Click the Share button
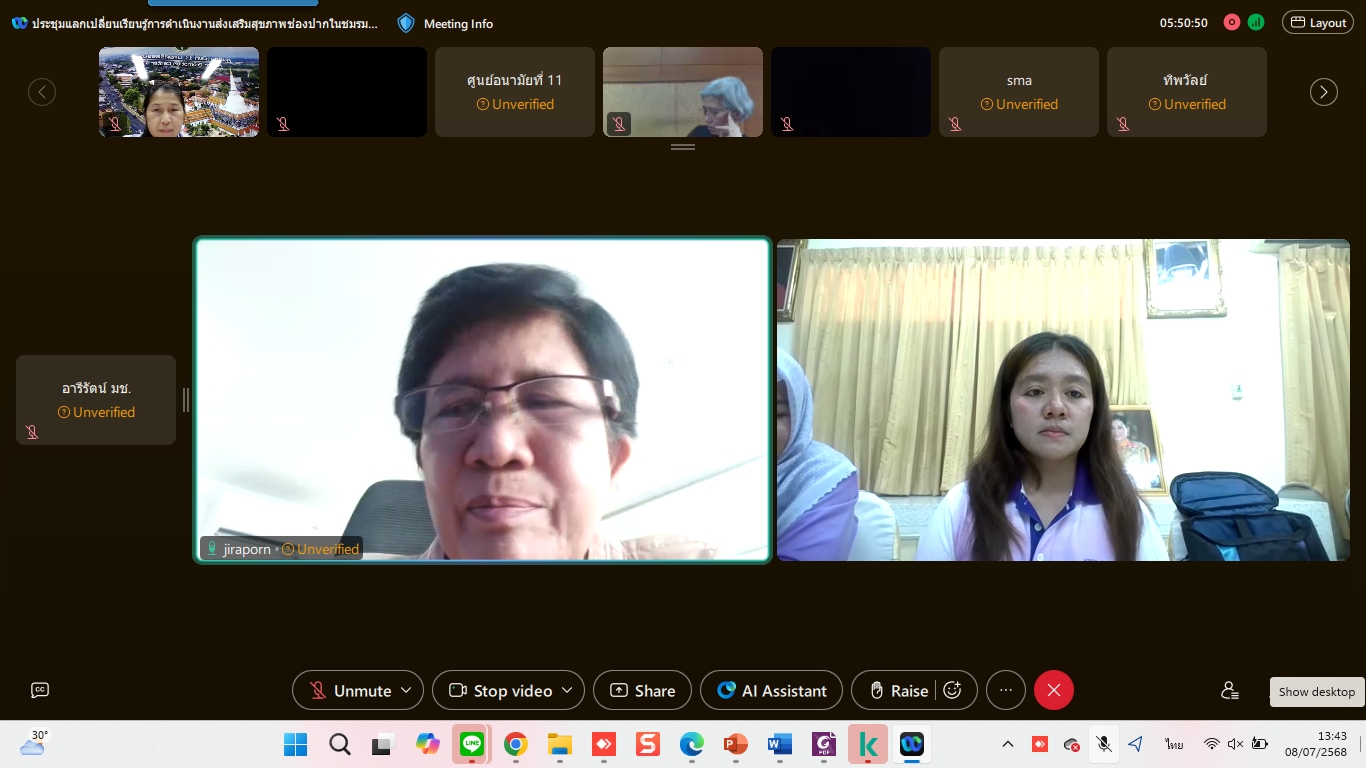This screenshot has width=1366, height=768. [x=642, y=690]
